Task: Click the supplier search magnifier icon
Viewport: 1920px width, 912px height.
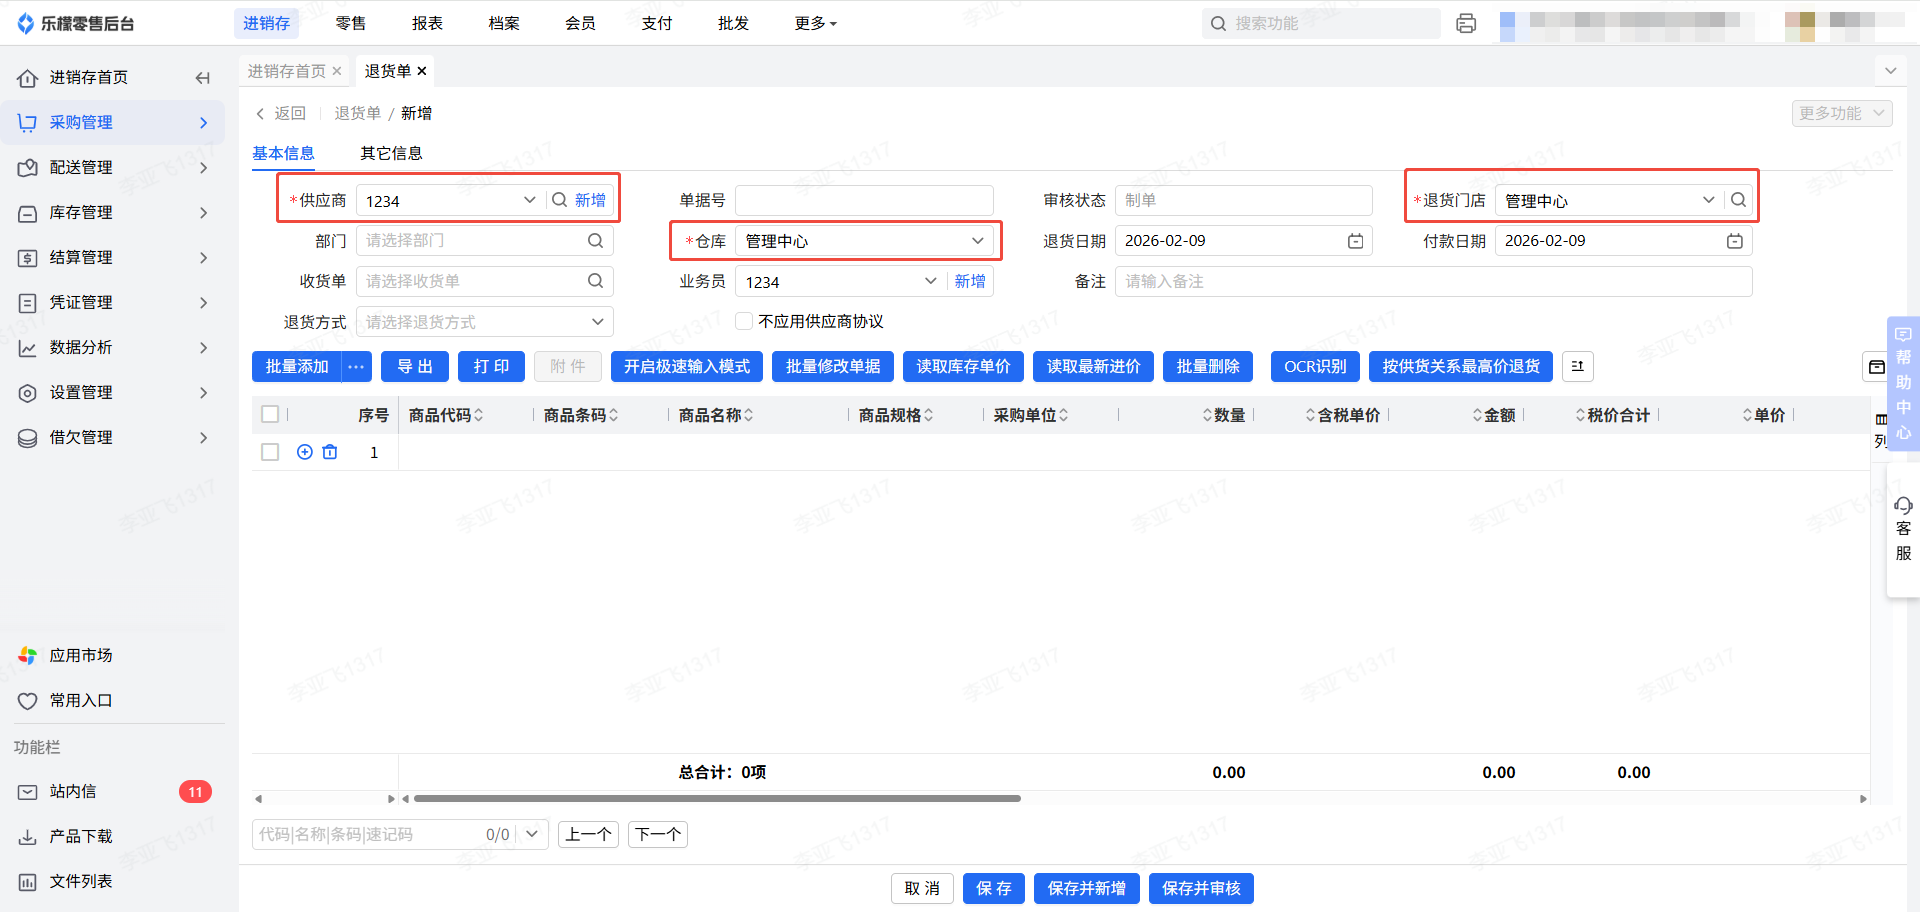Action: pos(559,200)
